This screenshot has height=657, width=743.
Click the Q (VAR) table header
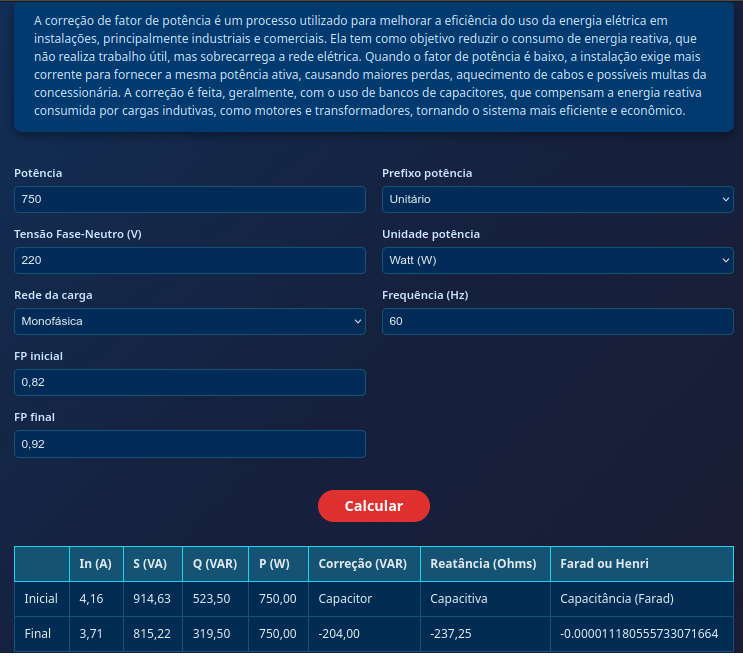pos(215,564)
